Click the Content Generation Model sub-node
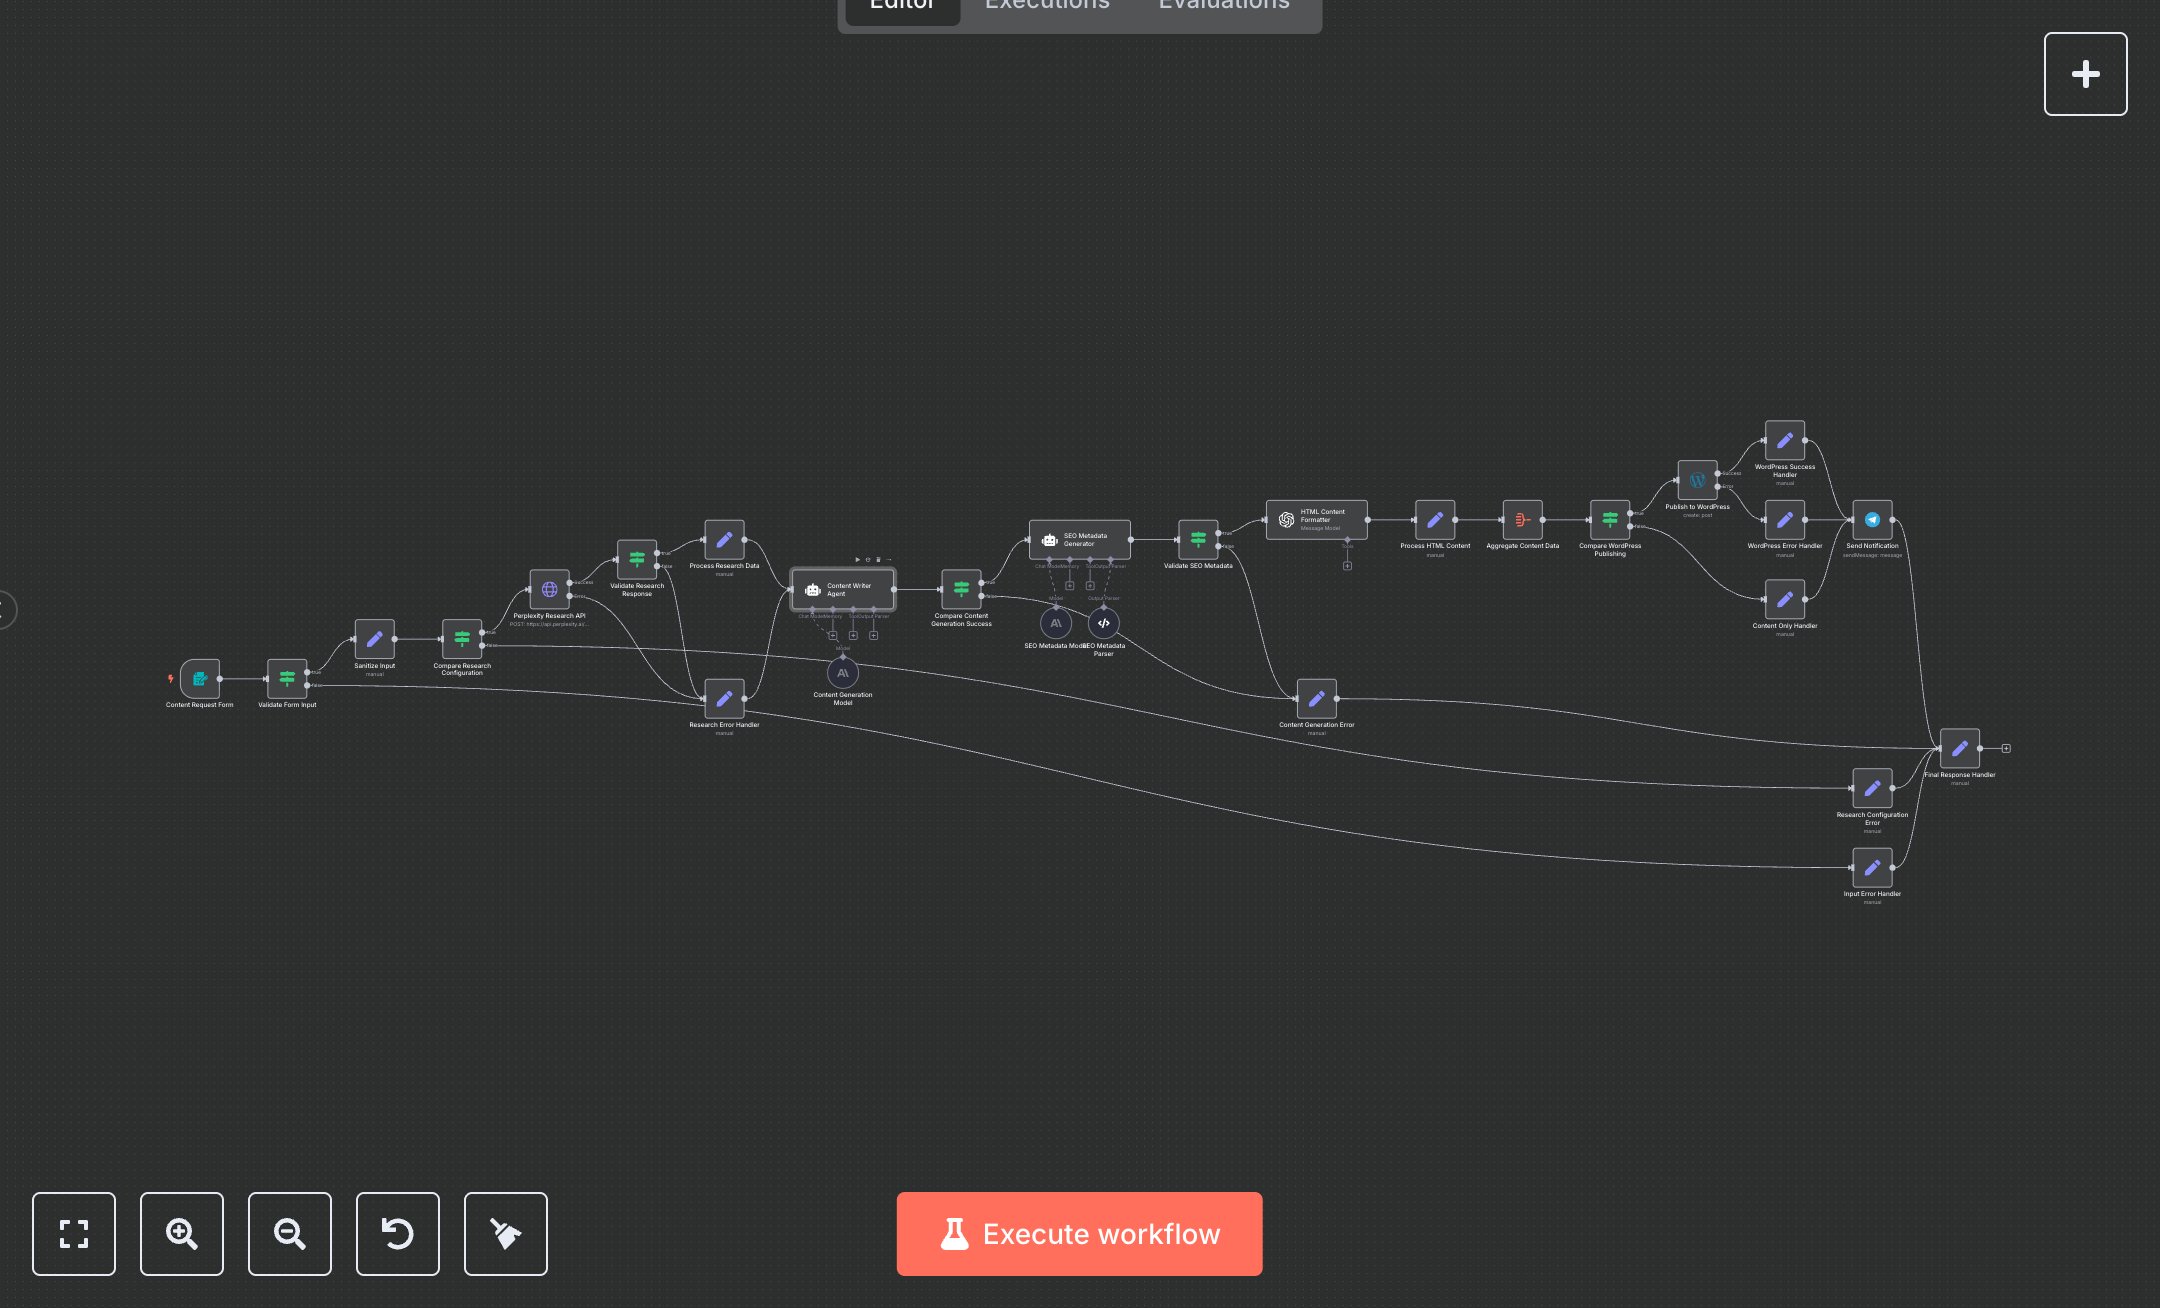The image size is (2160, 1308). click(843, 673)
